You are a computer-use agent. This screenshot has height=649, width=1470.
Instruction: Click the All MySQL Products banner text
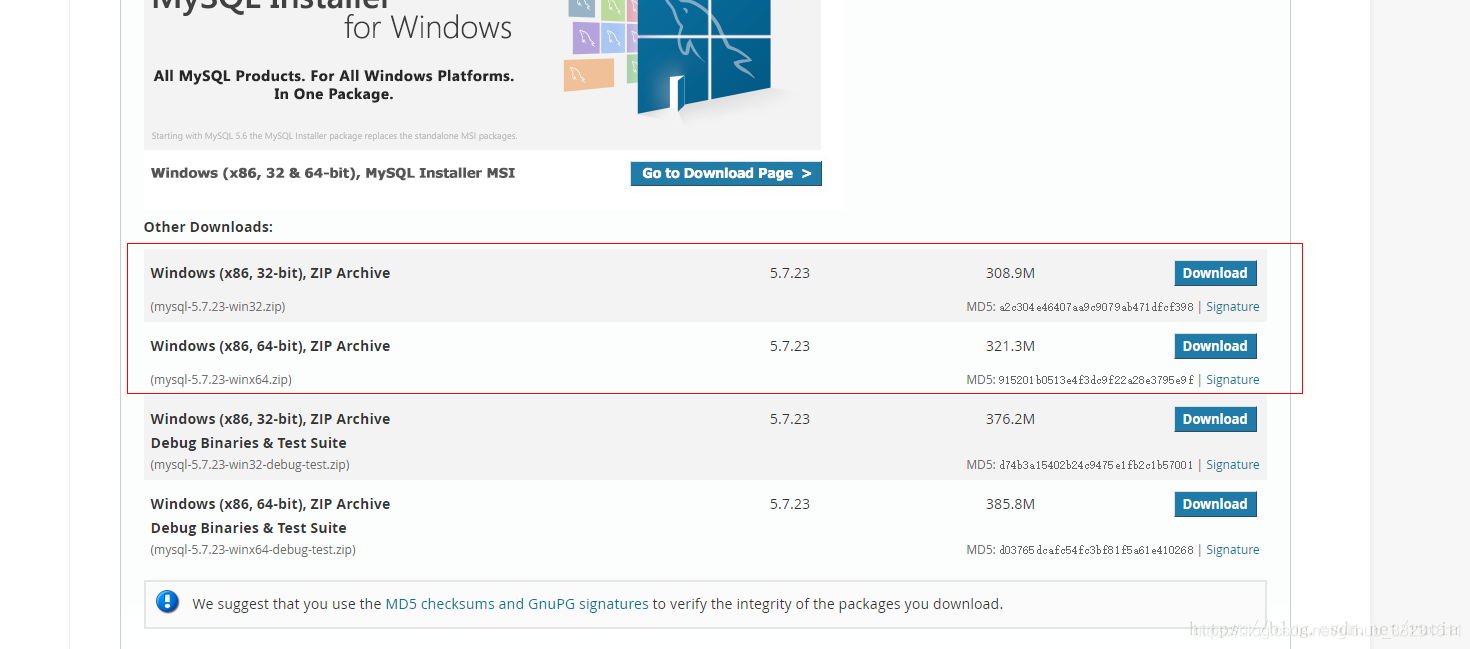click(334, 85)
